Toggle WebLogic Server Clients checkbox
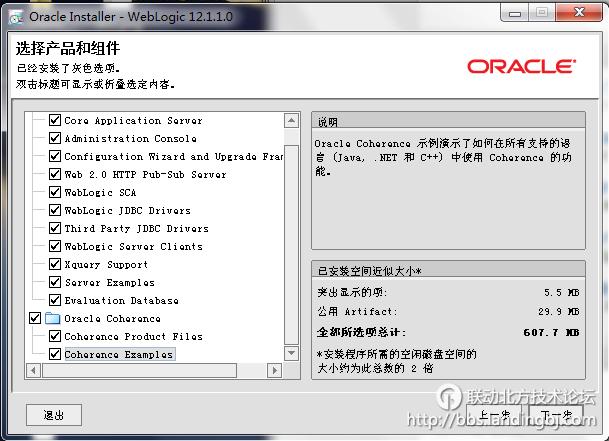The height and width of the screenshot is (441, 609). click(x=55, y=246)
